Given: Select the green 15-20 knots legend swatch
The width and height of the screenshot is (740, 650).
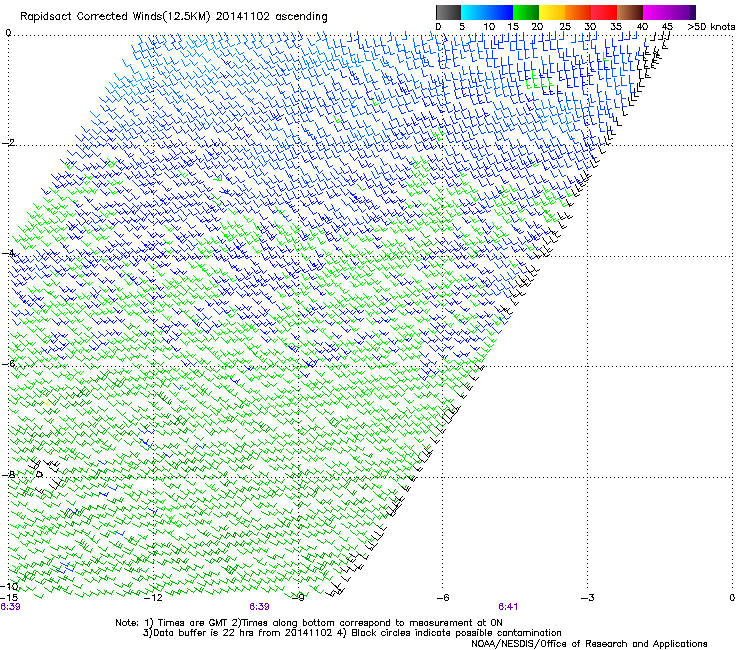Looking at the screenshot, I should pyautogui.click(x=526, y=12).
